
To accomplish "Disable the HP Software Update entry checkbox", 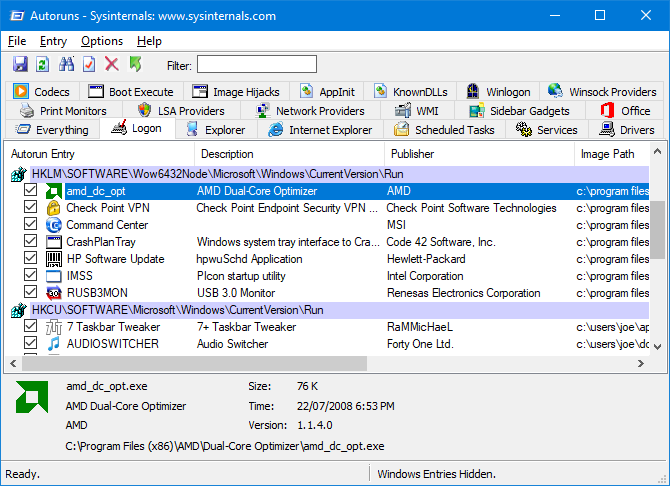I will 30,259.
